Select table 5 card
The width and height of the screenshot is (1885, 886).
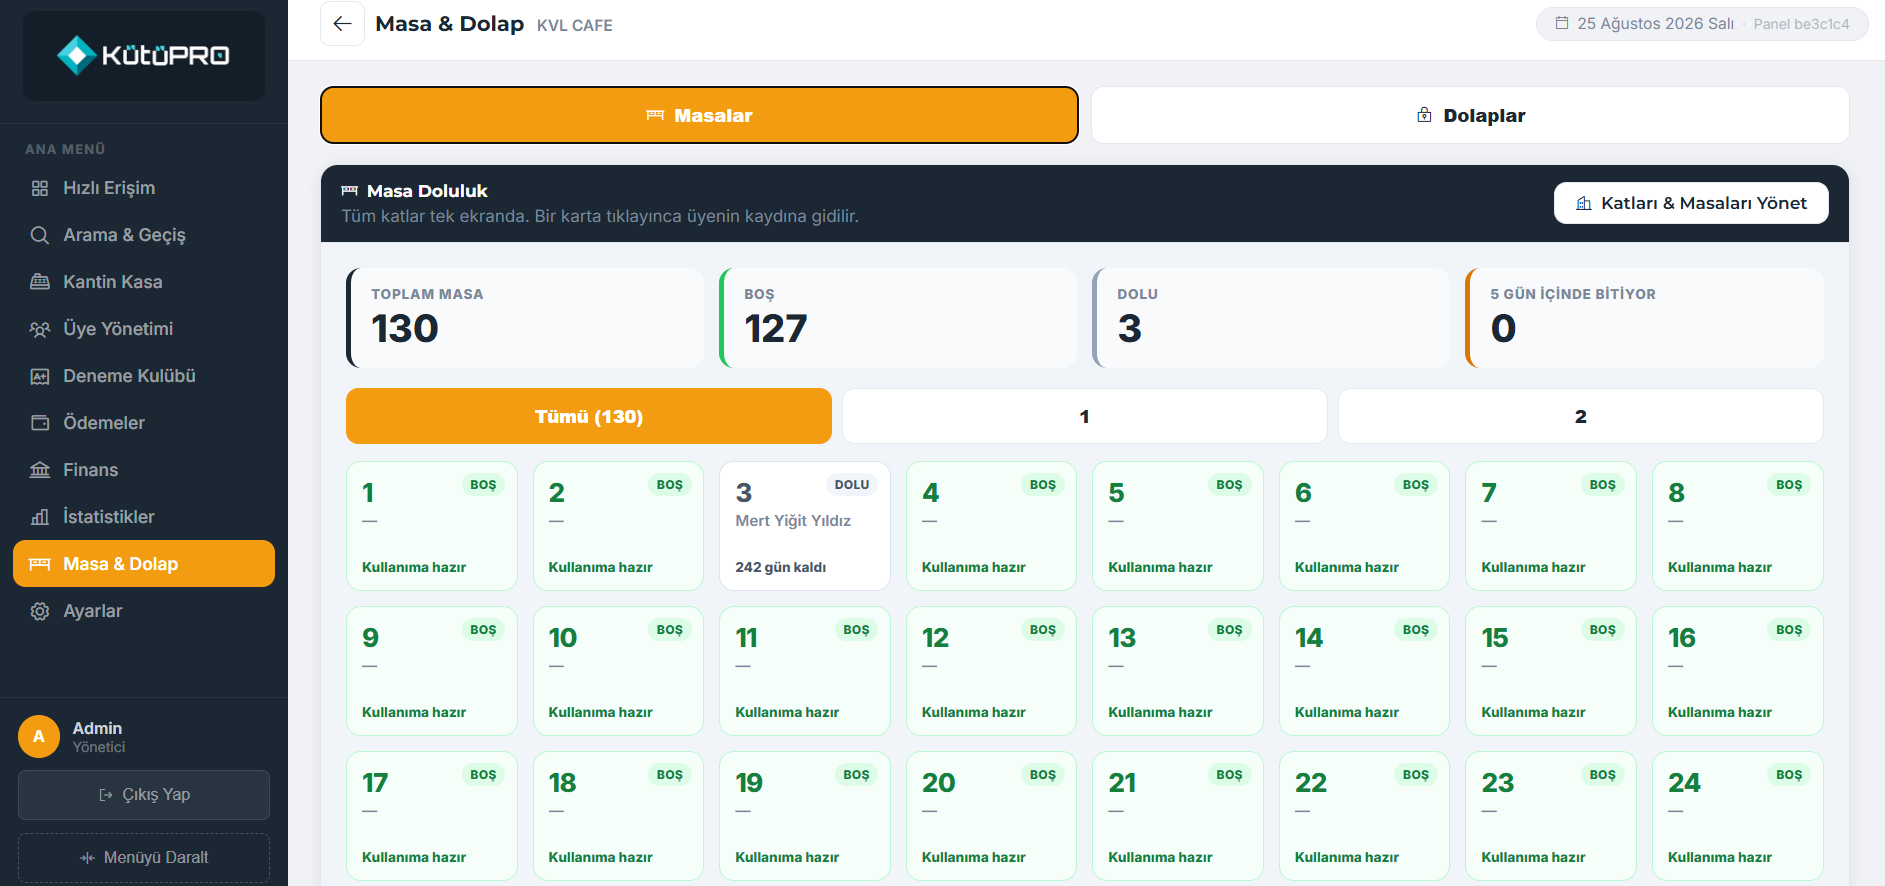point(1178,526)
